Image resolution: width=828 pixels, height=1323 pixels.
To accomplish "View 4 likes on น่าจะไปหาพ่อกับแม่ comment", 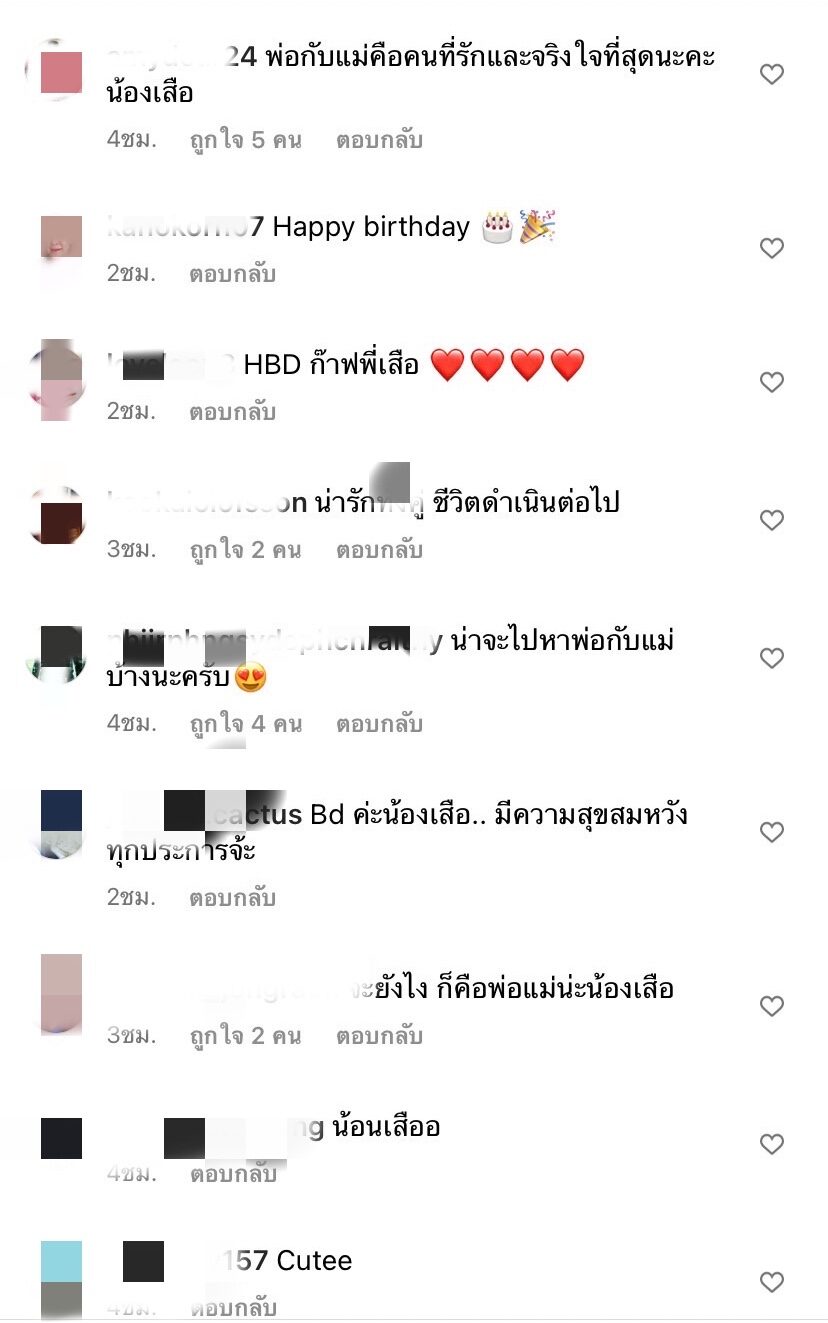I will [x=245, y=724].
